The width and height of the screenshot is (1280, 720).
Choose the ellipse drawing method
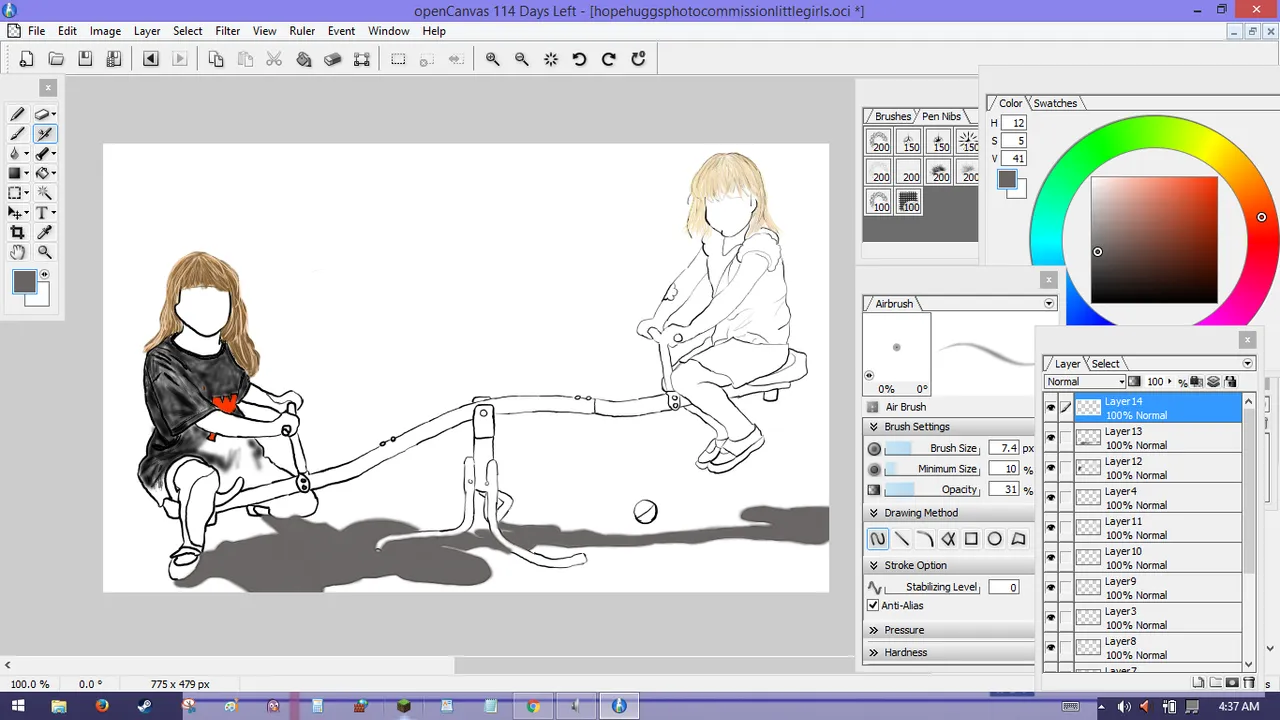[995, 539]
